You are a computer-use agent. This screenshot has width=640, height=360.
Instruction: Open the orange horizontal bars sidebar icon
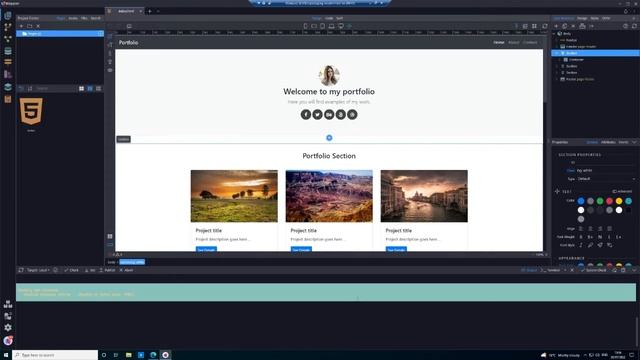pos(8,62)
